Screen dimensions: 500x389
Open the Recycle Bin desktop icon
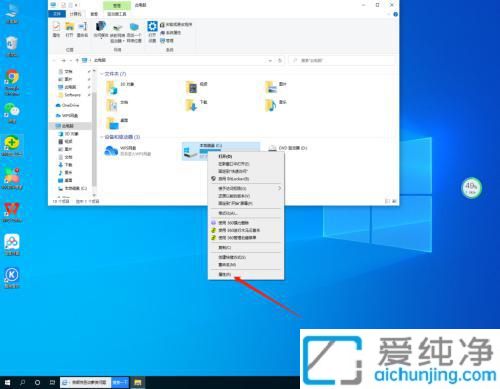(x=12, y=47)
